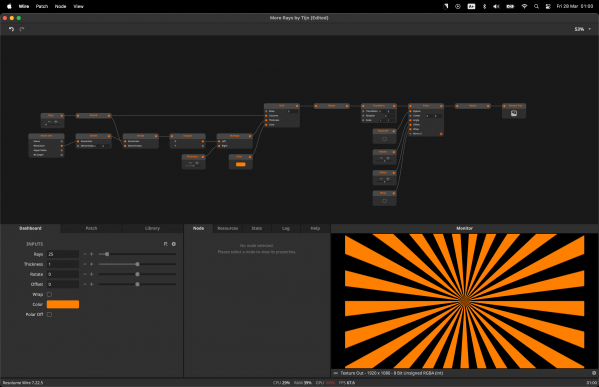Open the Stats tab
The image size is (599, 387).
click(x=257, y=228)
